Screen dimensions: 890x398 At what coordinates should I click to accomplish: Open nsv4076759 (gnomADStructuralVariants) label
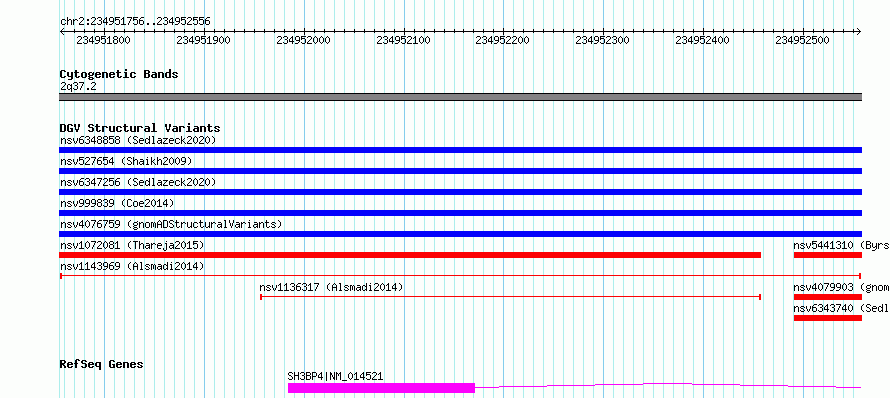pyautogui.click(x=171, y=224)
